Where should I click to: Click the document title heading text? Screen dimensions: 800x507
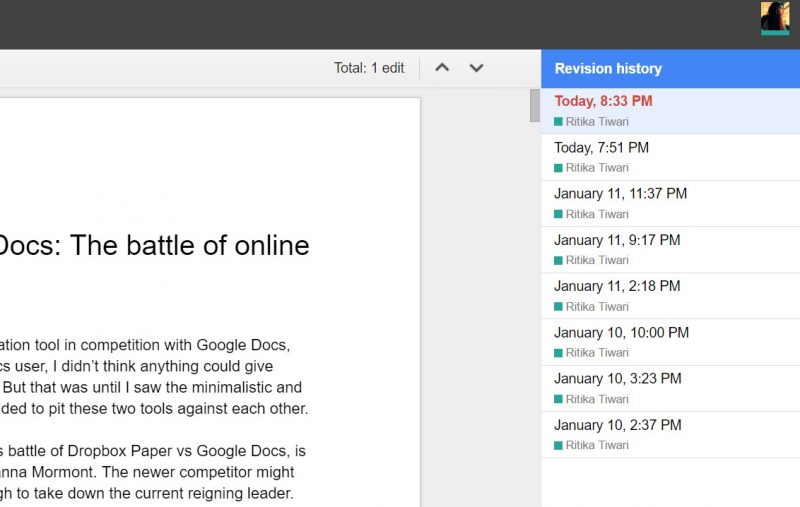(154, 245)
